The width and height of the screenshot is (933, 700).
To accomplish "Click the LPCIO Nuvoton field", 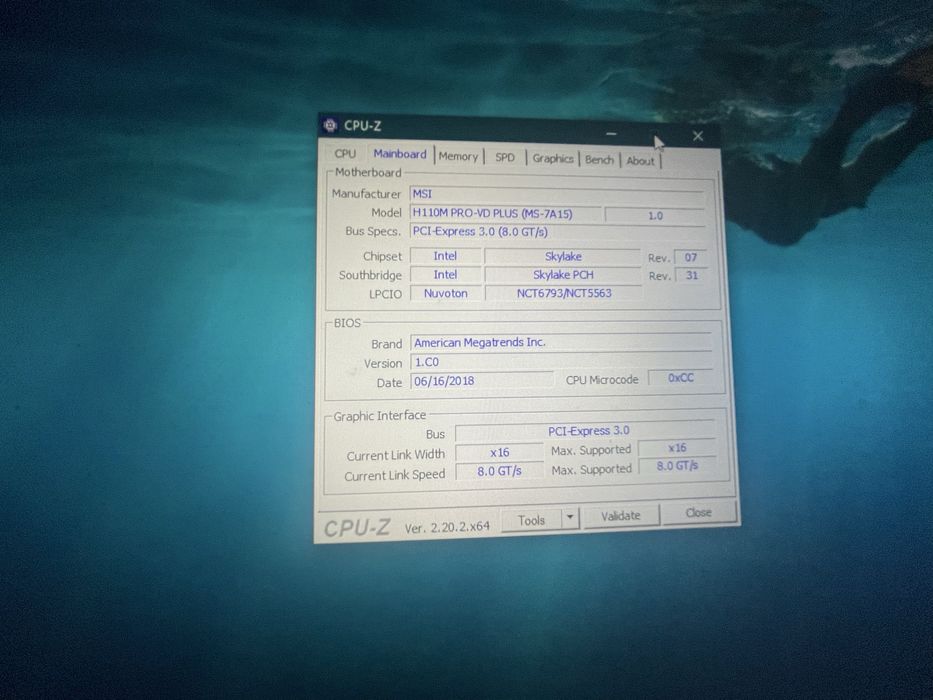I will [445, 293].
